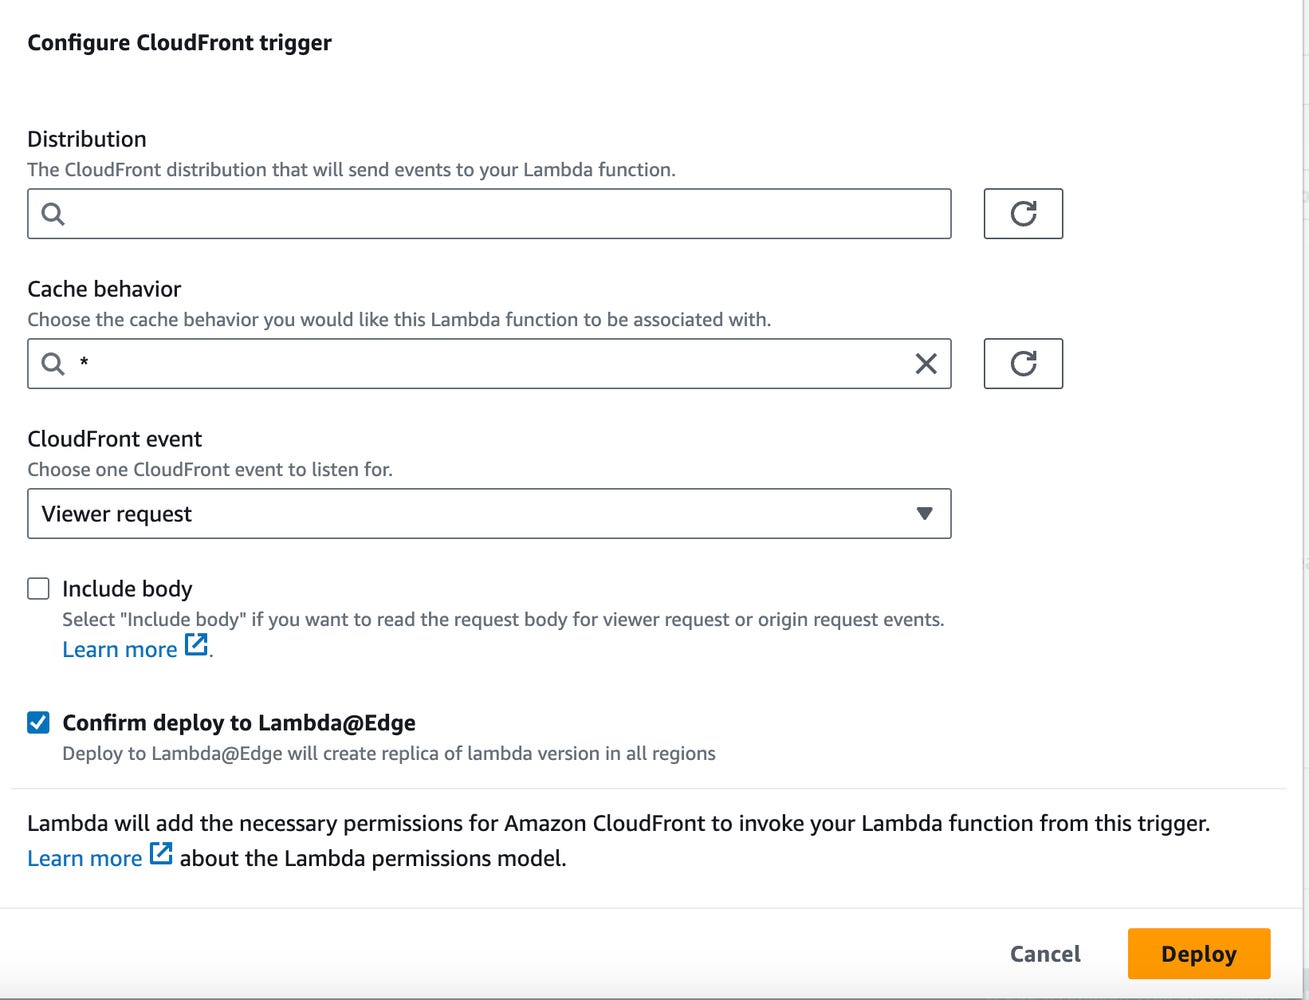Open the CloudFront event dropdown
Image resolution: width=1309 pixels, height=1000 pixels.
pos(489,513)
